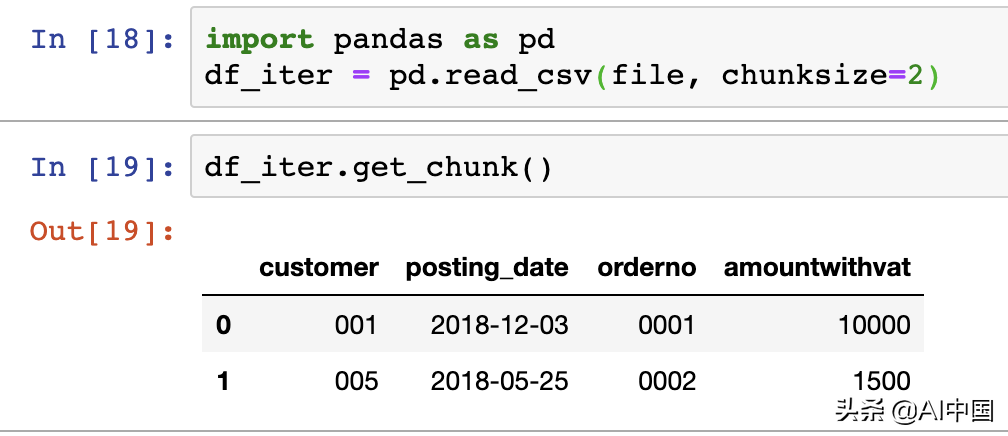
Task: Click the customer value 005
Action: pyautogui.click(x=356, y=382)
